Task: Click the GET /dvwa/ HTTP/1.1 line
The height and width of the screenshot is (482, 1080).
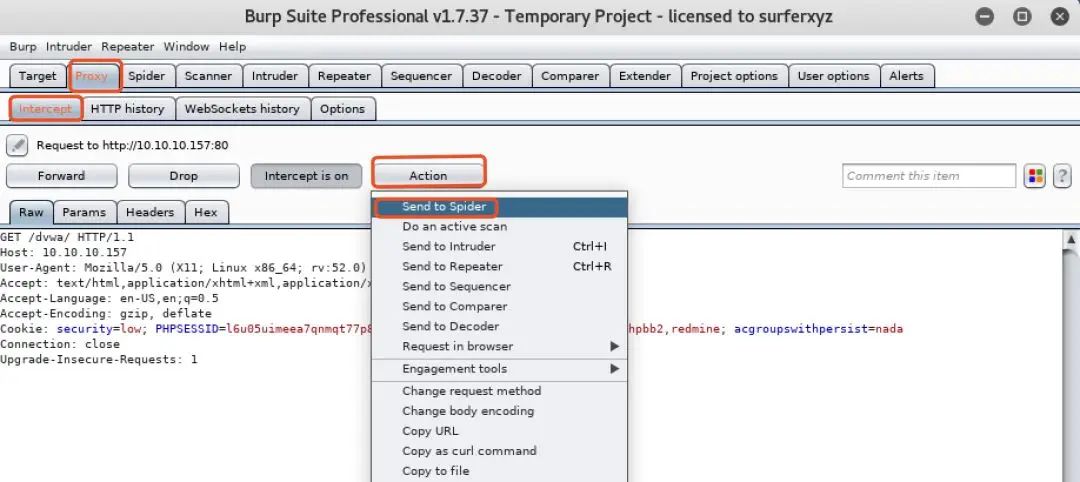Action: [x=67, y=238]
